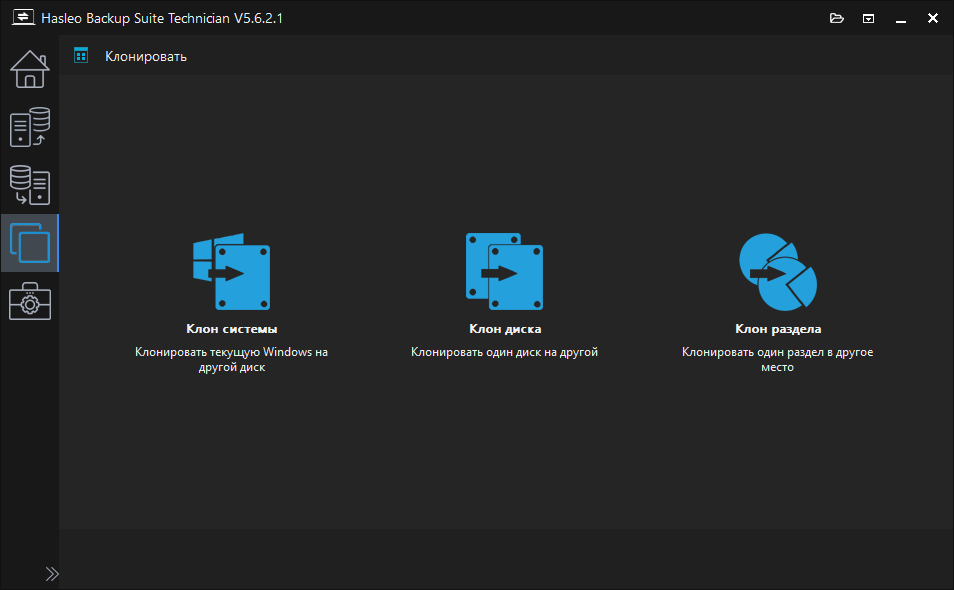Click the Disk Clone icon
This screenshot has width=954, height=590.
(504, 272)
